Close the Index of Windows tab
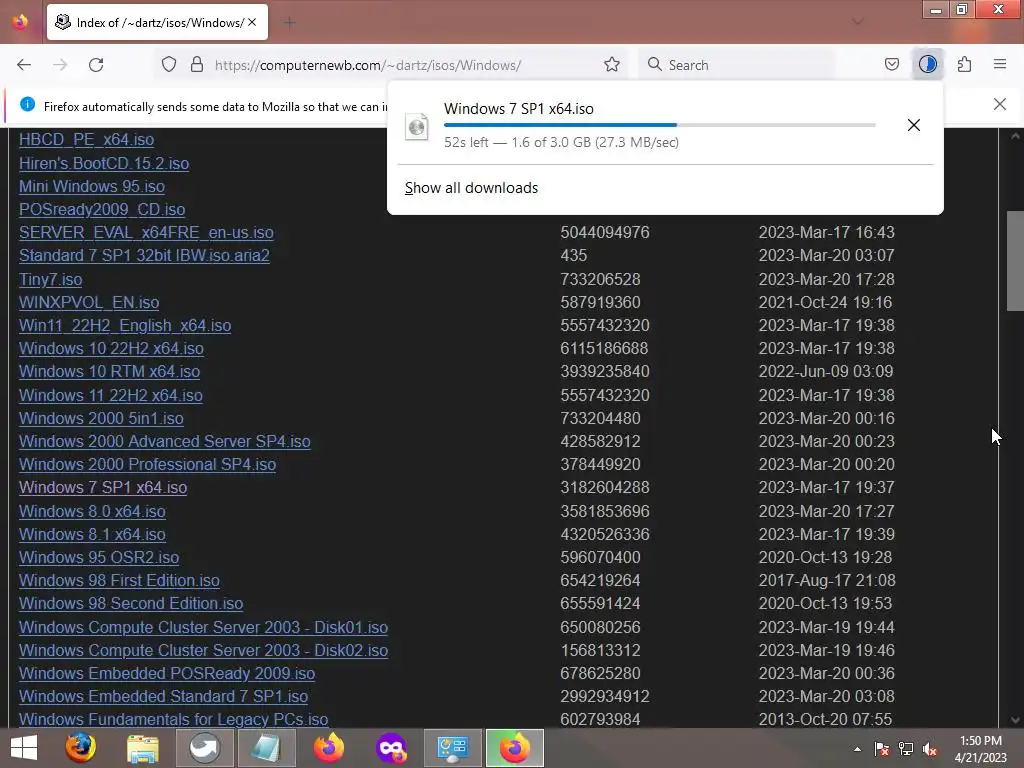Screen dimensions: 1024x768 click(x=252, y=22)
